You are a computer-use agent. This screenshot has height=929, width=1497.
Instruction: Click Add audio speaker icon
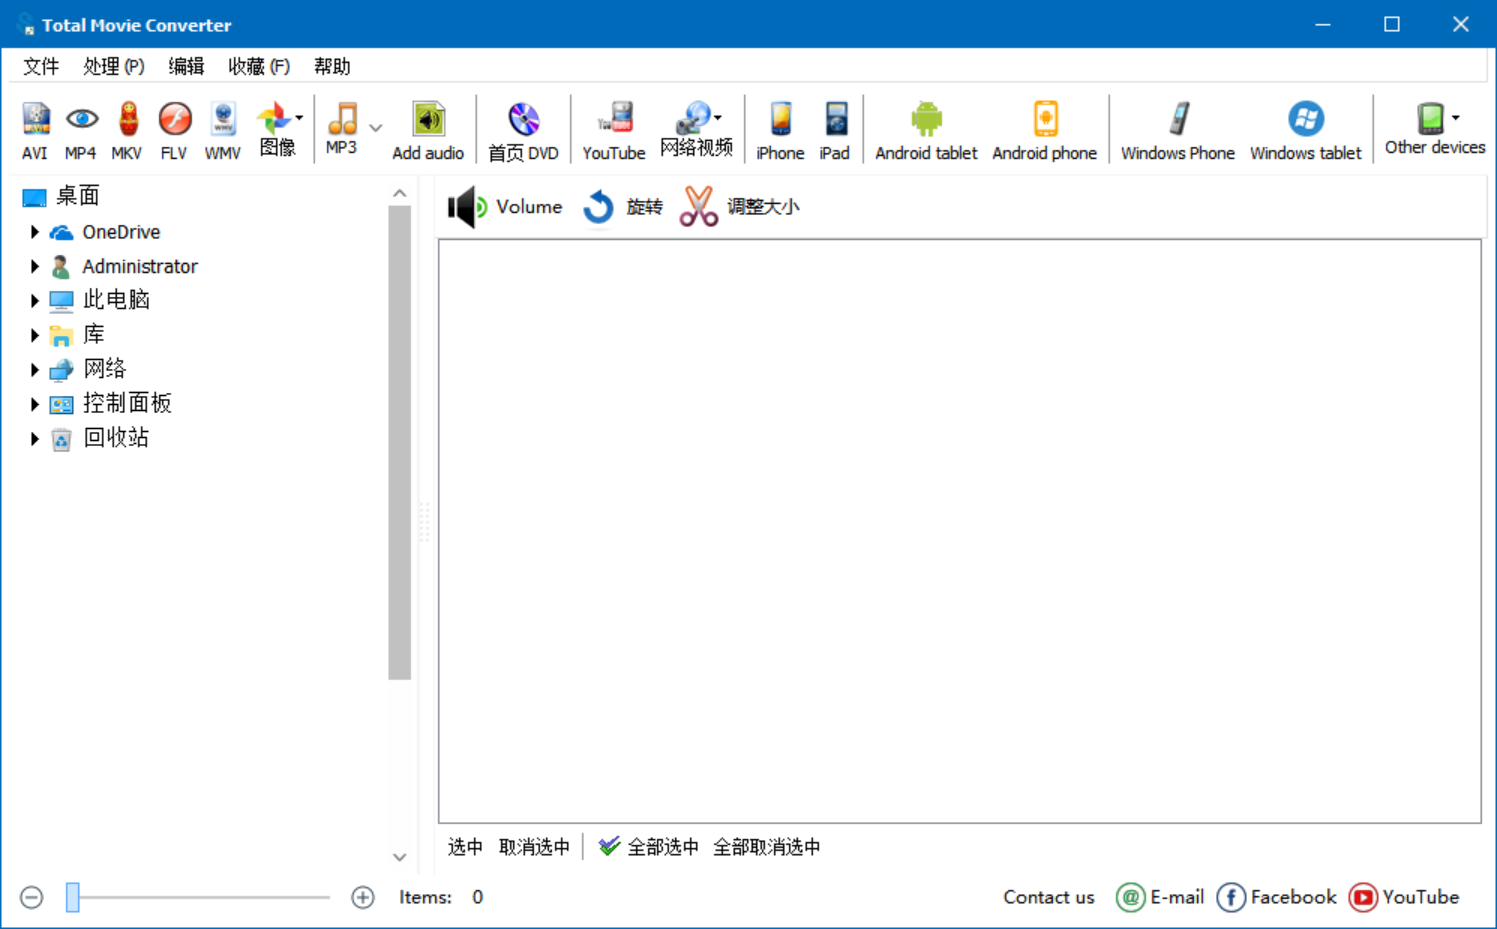coord(428,130)
